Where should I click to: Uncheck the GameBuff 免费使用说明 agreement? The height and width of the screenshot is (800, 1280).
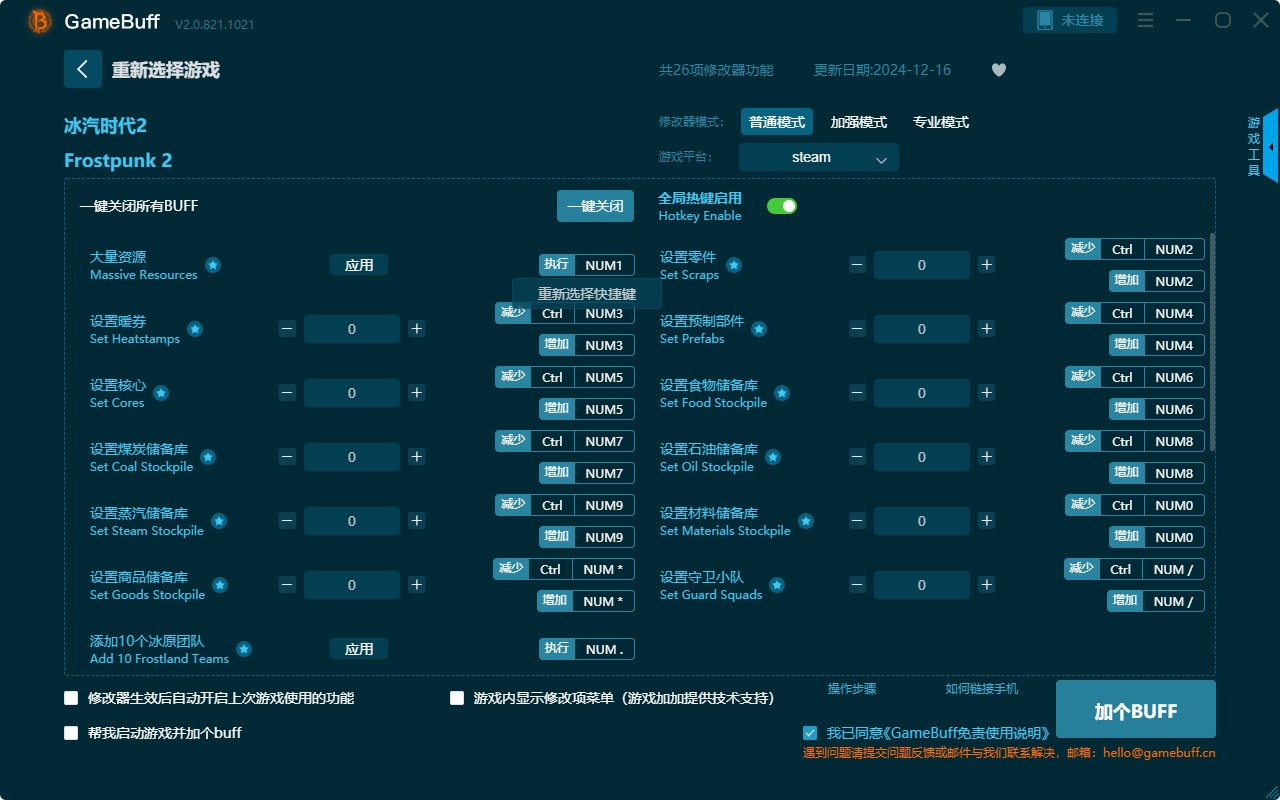pyautogui.click(x=810, y=732)
